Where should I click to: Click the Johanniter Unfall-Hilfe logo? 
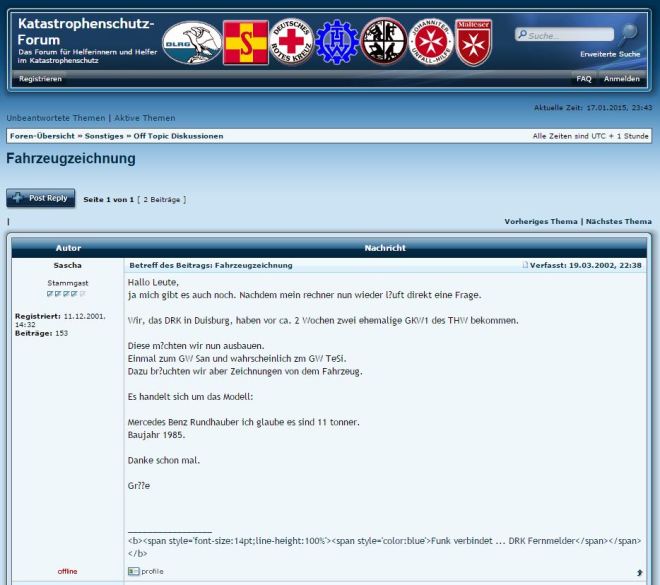(430, 43)
